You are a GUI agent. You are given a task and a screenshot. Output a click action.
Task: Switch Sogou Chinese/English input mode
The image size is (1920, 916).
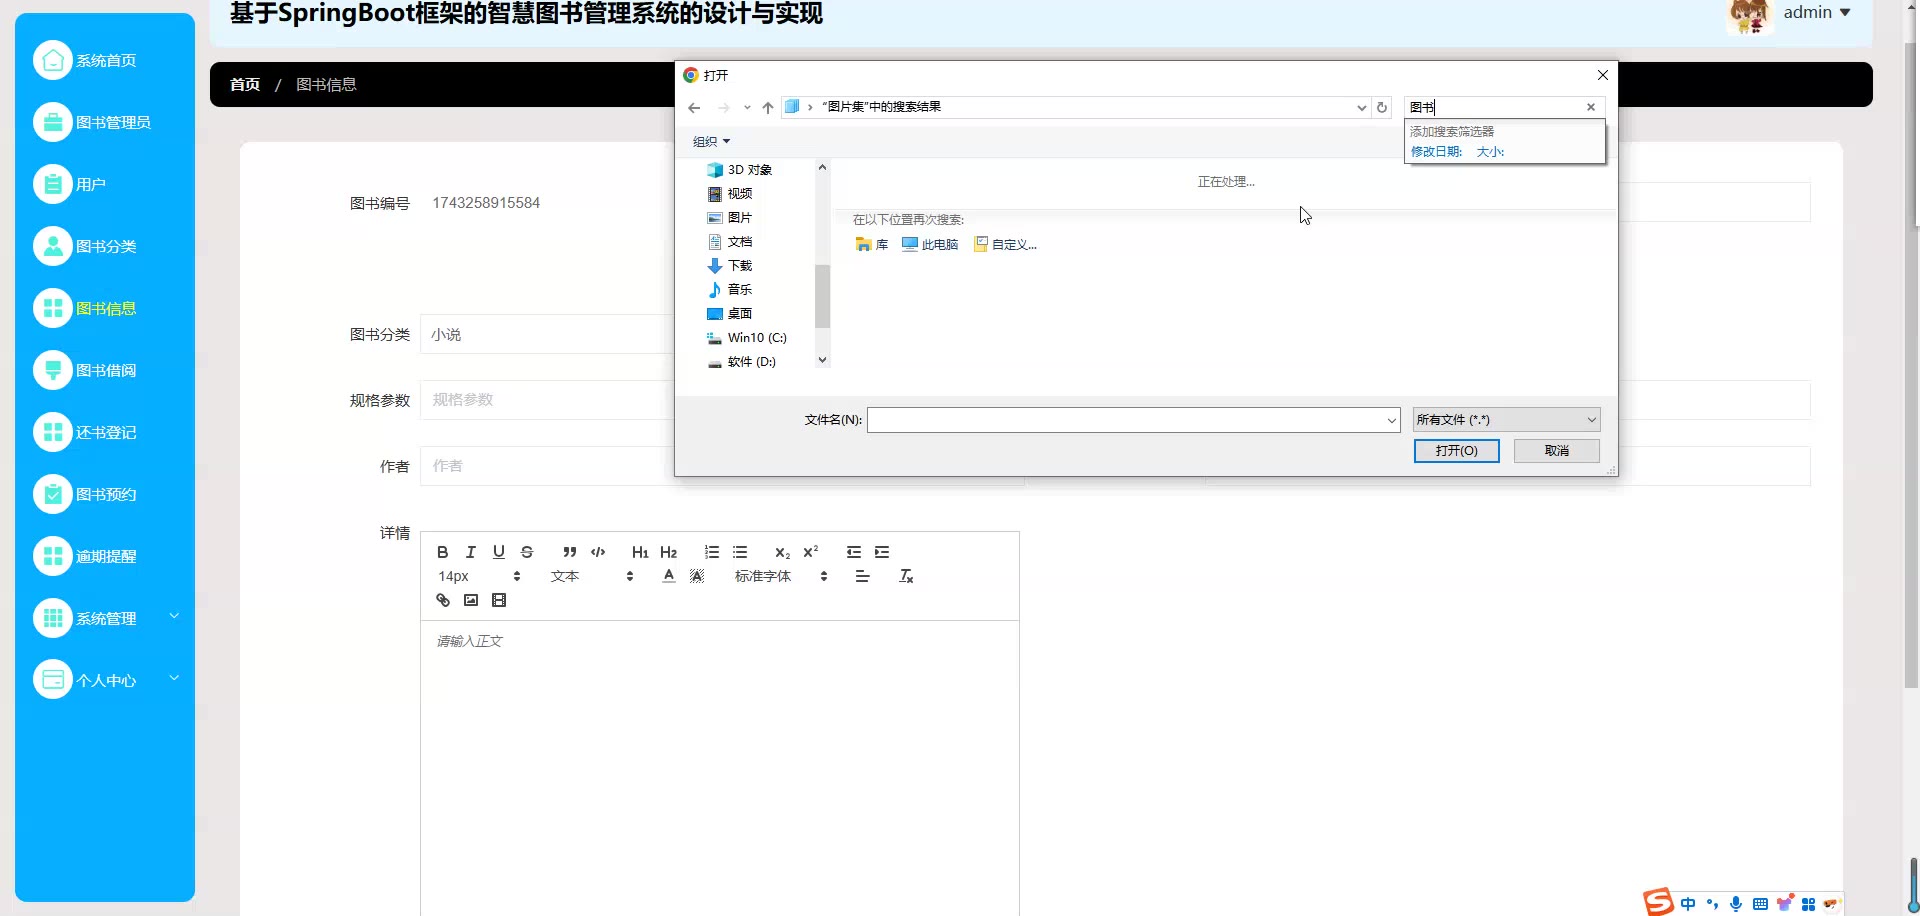coord(1688,904)
